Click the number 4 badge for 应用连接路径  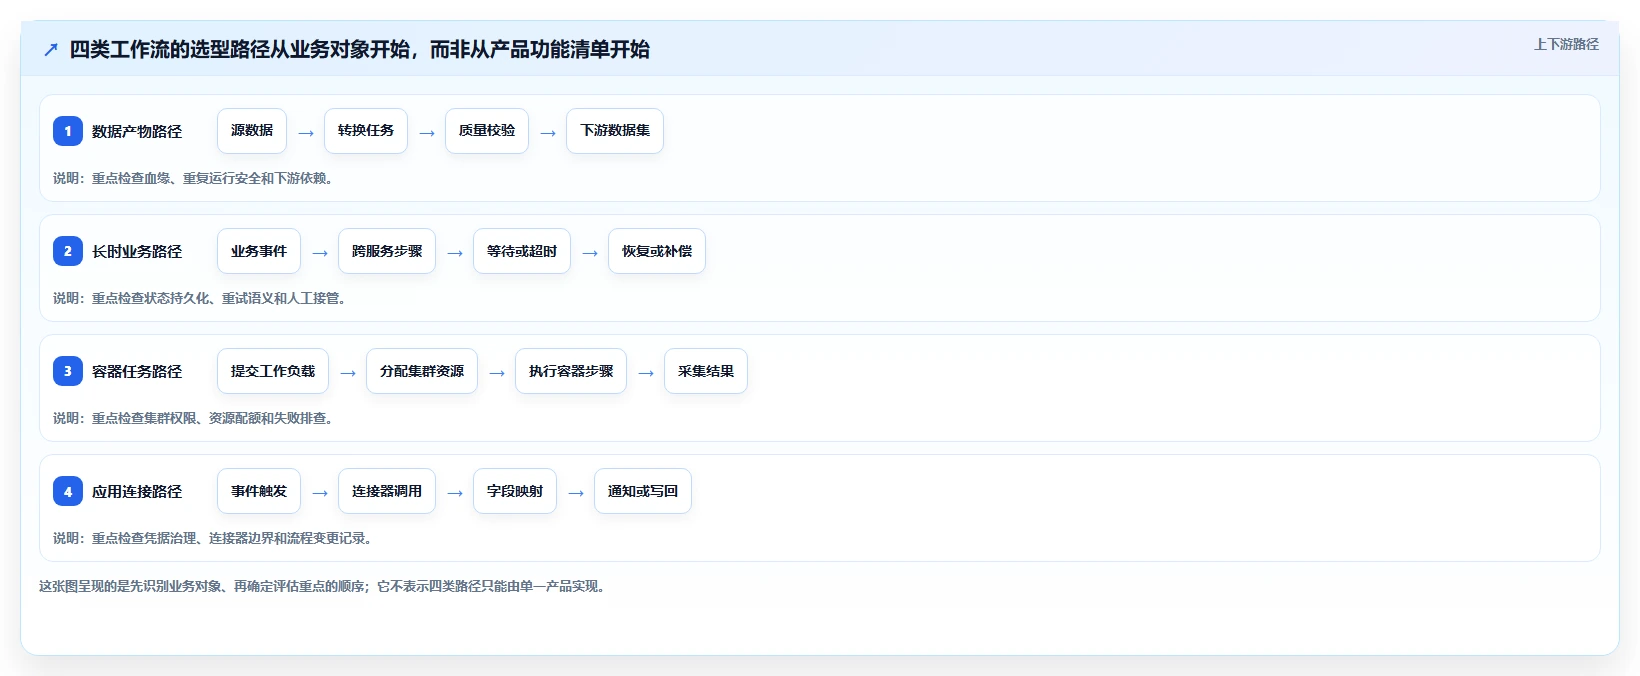[x=68, y=491]
